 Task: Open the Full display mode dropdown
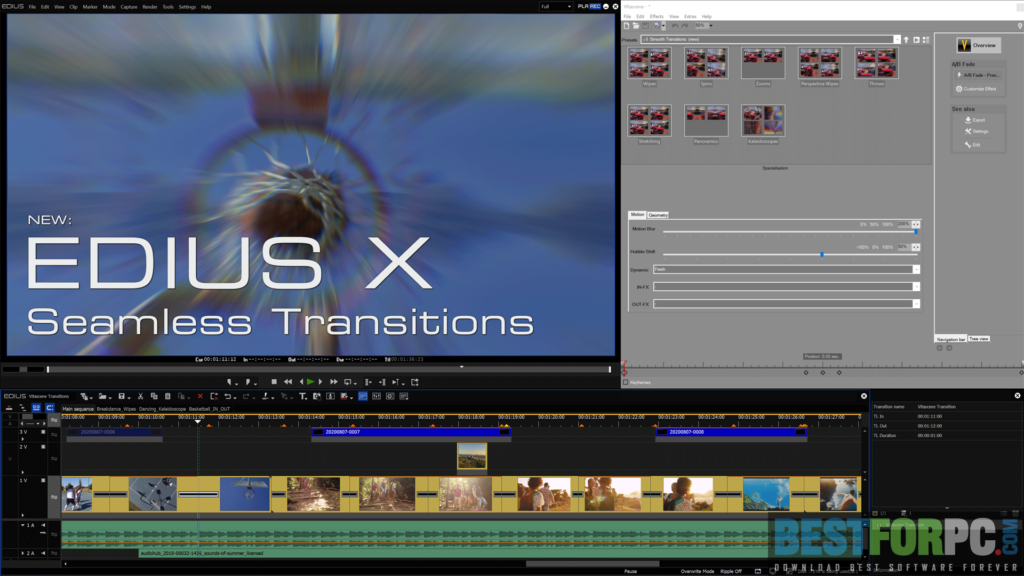[556, 7]
